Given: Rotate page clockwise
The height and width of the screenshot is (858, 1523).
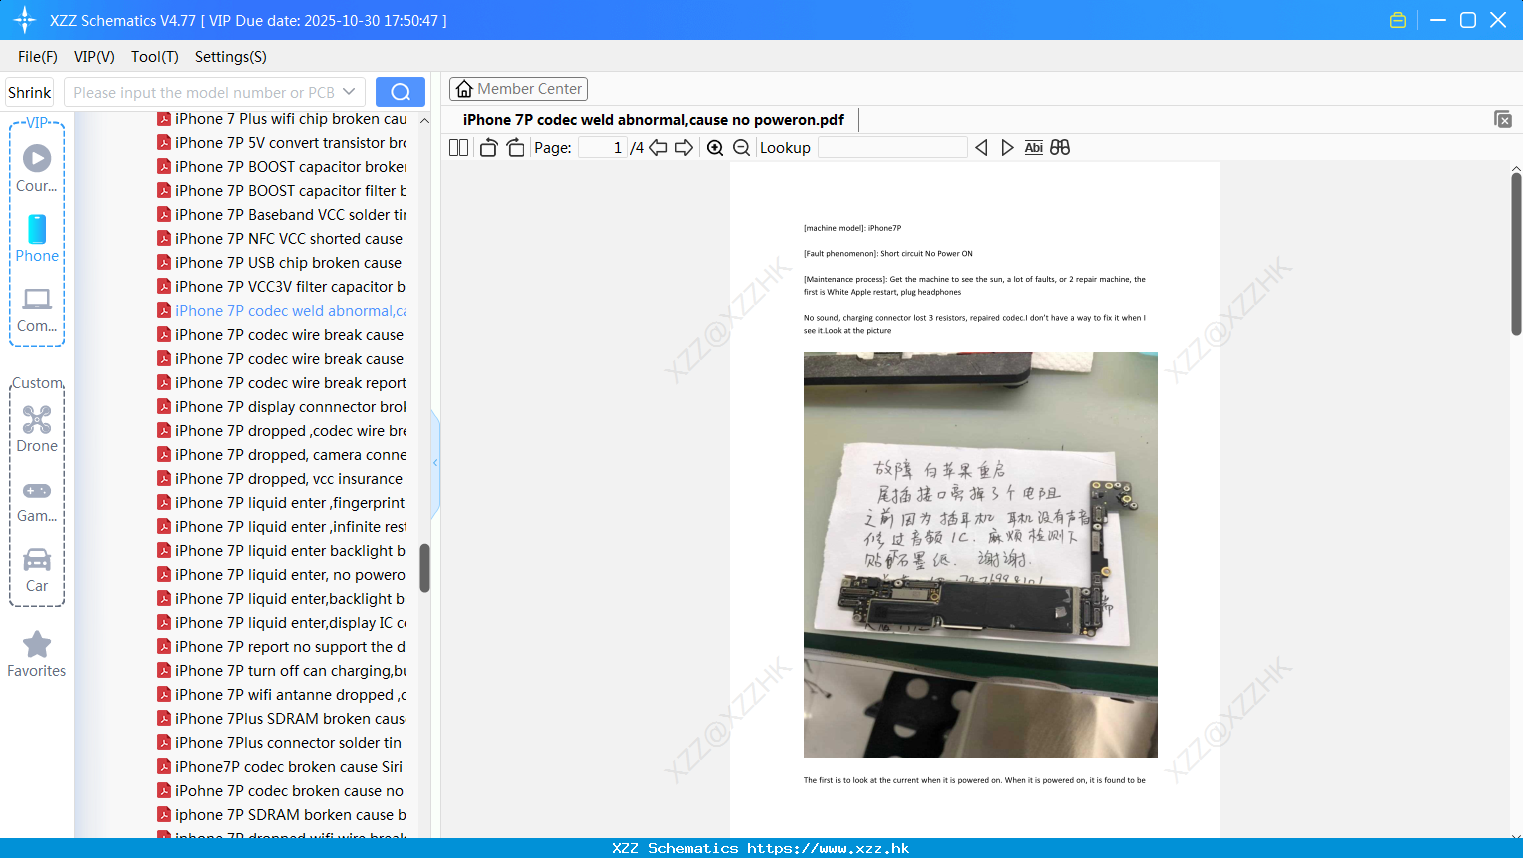Looking at the screenshot, I should coord(515,148).
